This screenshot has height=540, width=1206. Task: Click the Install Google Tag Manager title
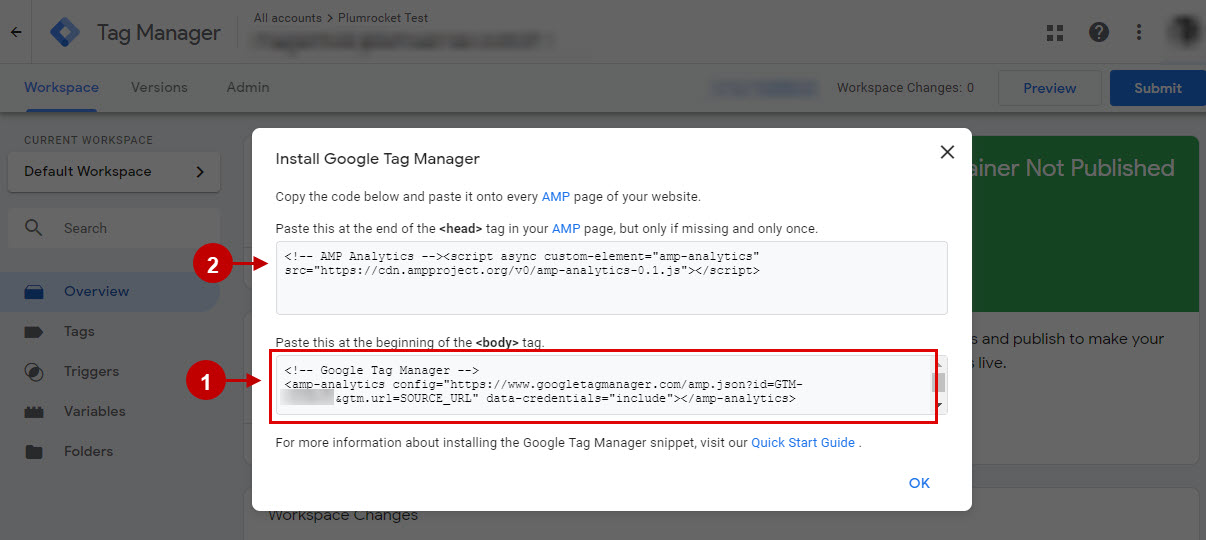tap(378, 158)
